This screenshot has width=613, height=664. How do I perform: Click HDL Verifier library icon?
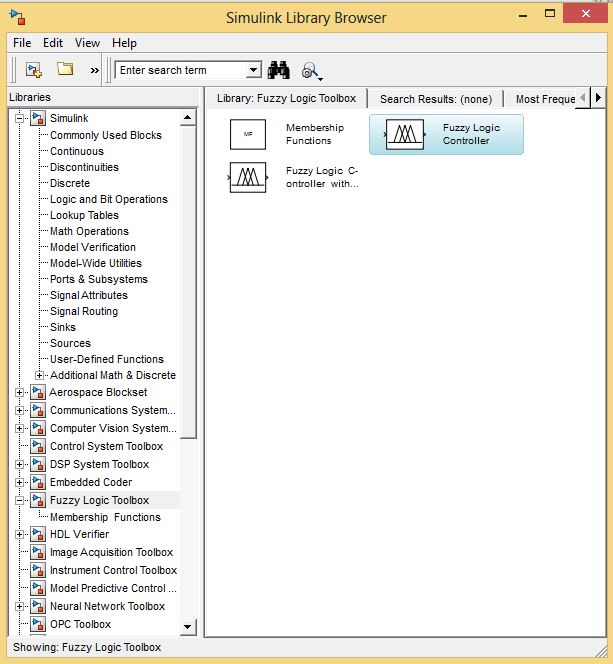(38, 534)
